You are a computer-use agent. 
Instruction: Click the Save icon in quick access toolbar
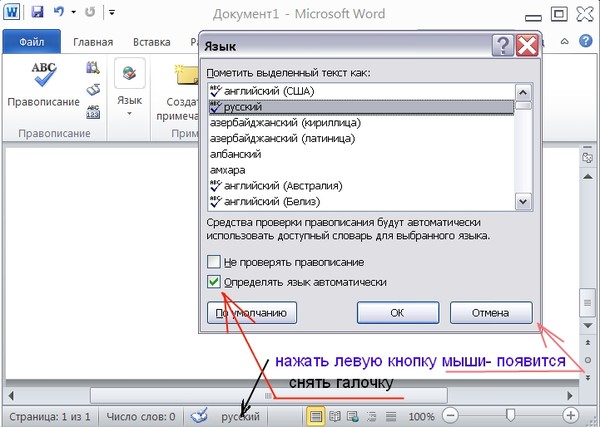(x=37, y=14)
